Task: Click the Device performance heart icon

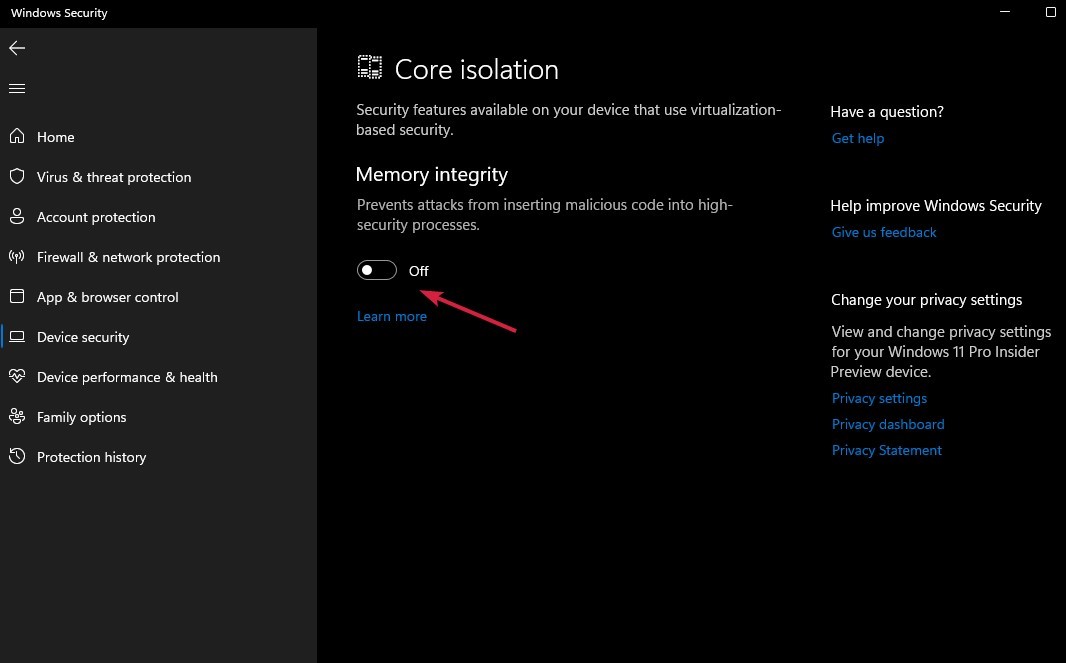Action: click(x=17, y=376)
